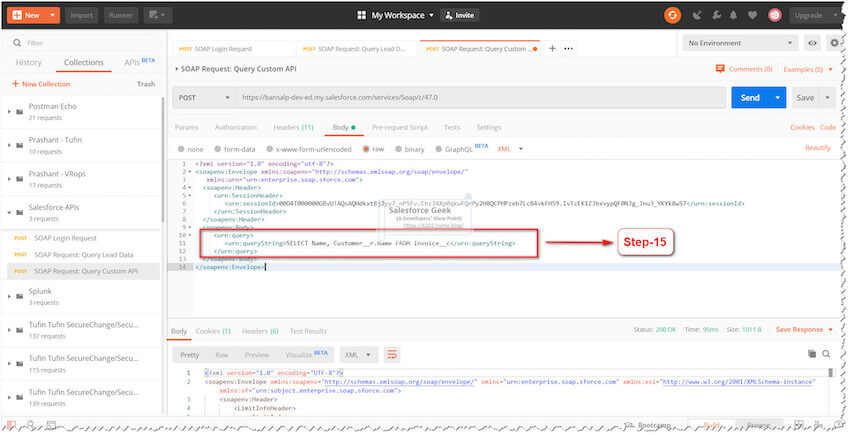Viewport: 850px width, 435px height.
Task: Add a new request tab with plus icon
Action: (552, 48)
